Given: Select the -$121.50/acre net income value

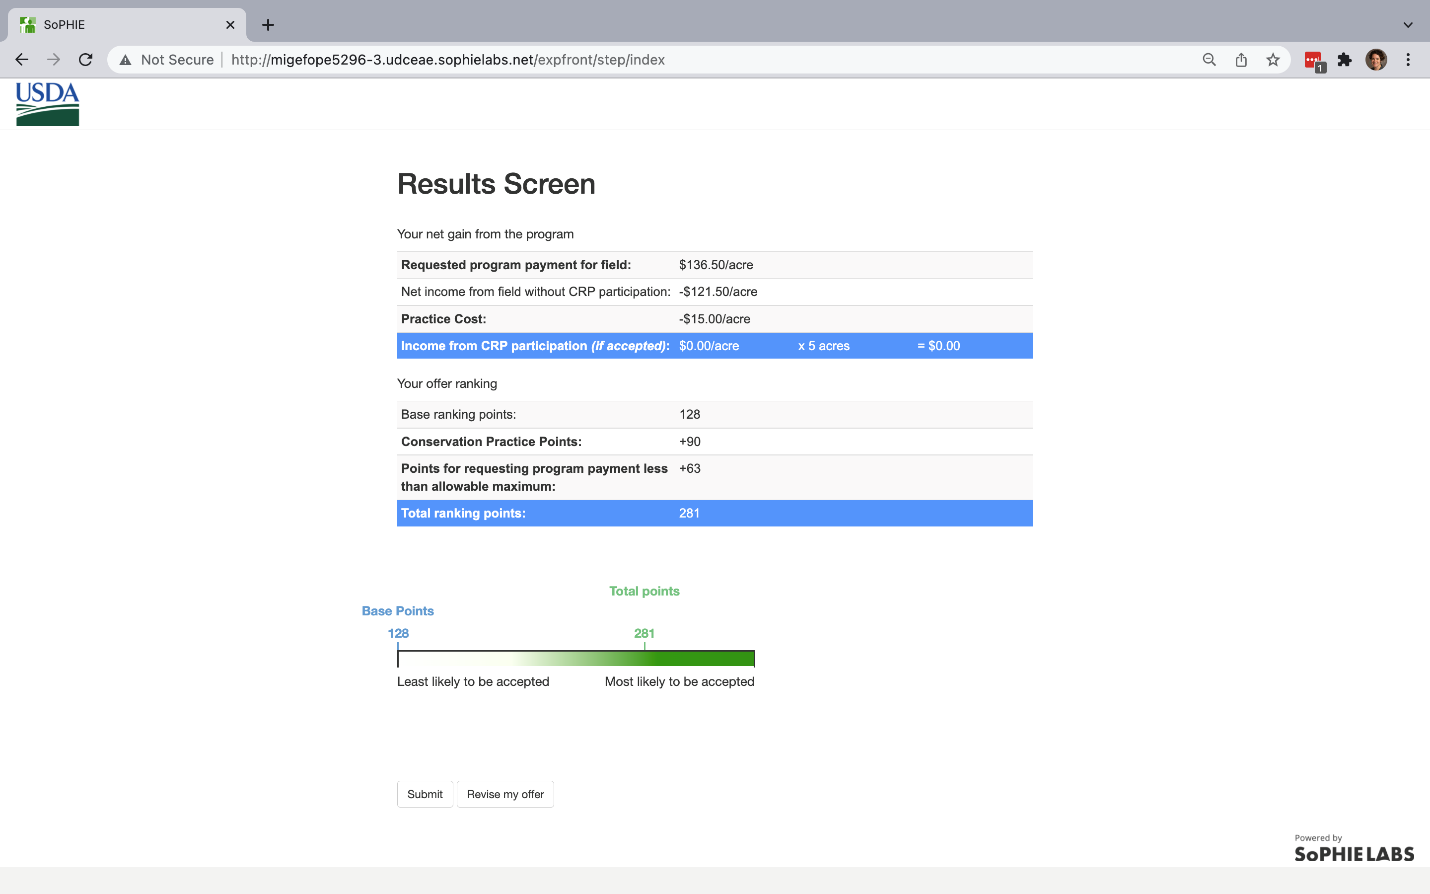Looking at the screenshot, I should coord(718,292).
